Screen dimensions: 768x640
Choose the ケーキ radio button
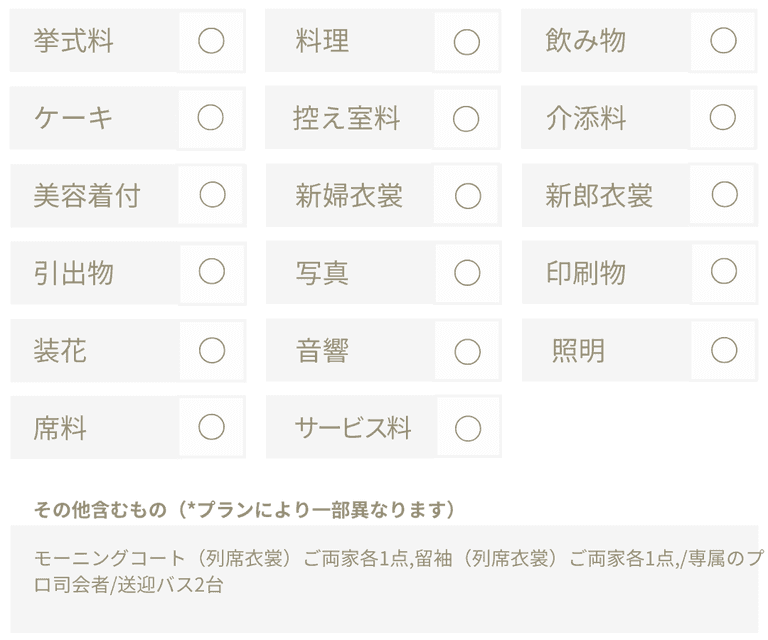211,118
